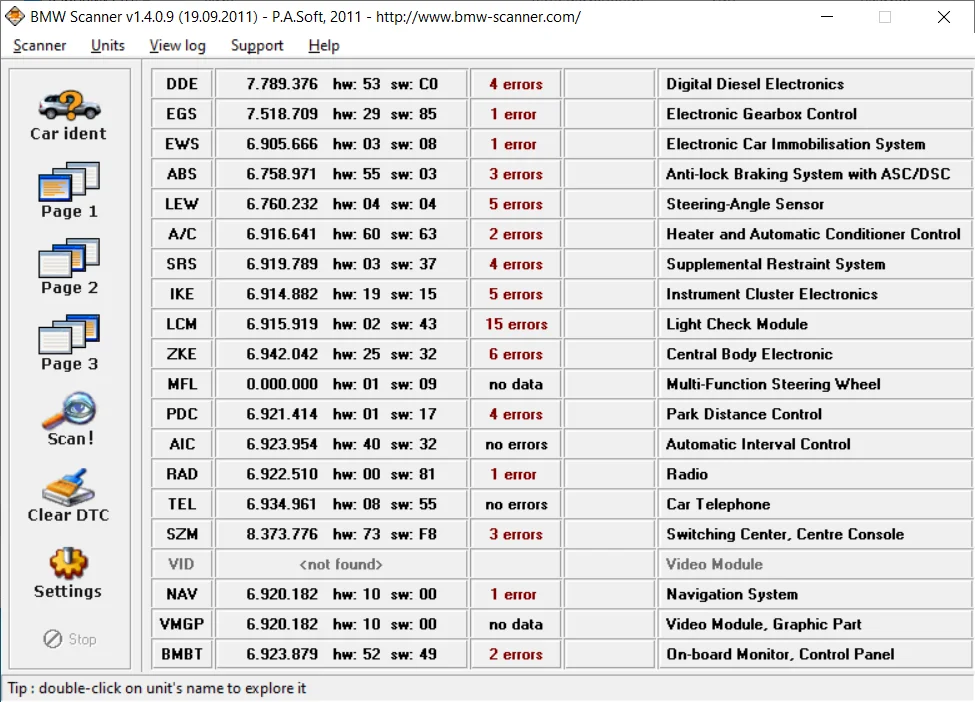Image resolution: width=975 pixels, height=702 pixels.
Task: Click 'Park Distance Control' description
Action: (x=744, y=414)
